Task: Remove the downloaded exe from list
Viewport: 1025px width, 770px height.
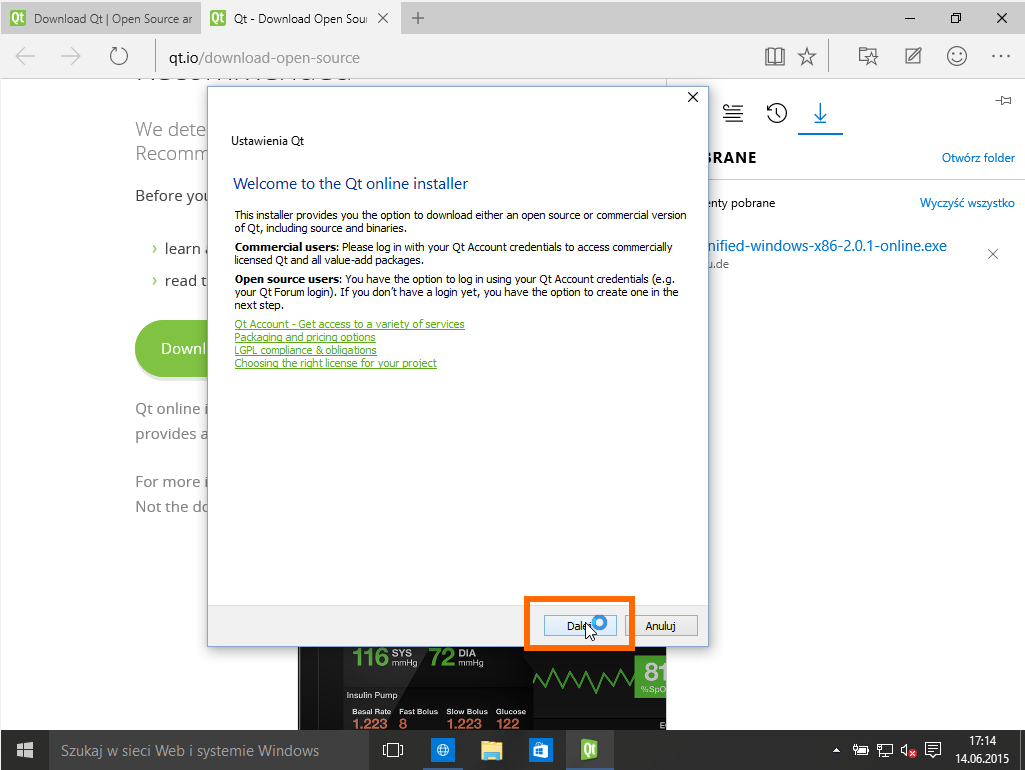Action: pos(993,254)
